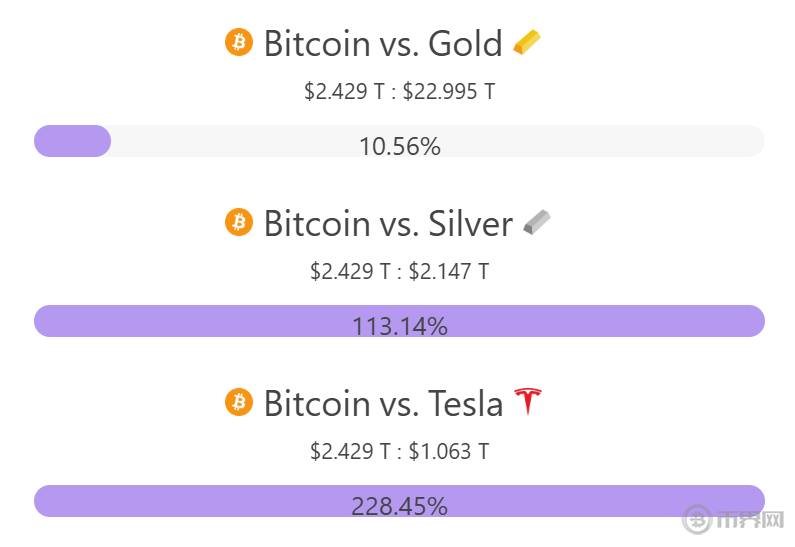This screenshot has height=547, width=795.
Task: Click the Bitcoin icon beside Gold heading
Action: (x=239, y=42)
